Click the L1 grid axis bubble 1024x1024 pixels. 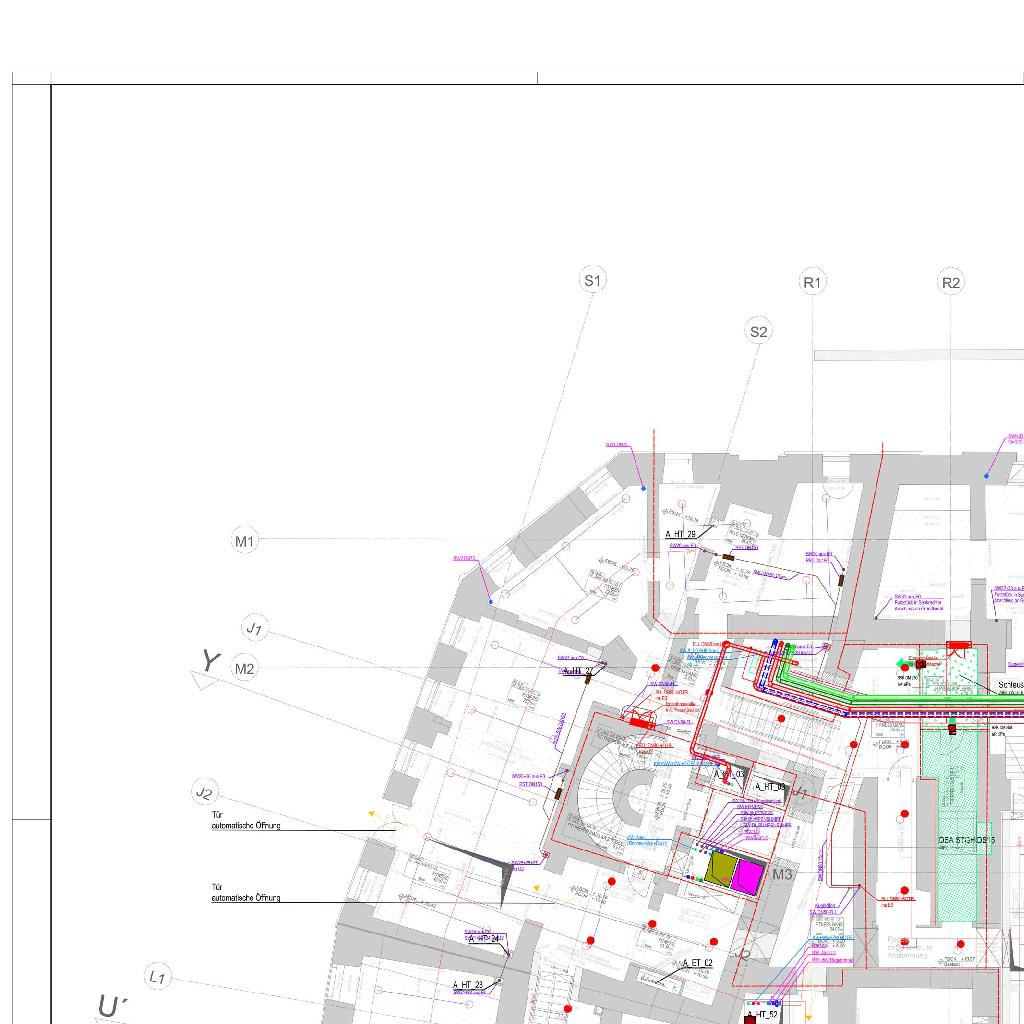157,977
